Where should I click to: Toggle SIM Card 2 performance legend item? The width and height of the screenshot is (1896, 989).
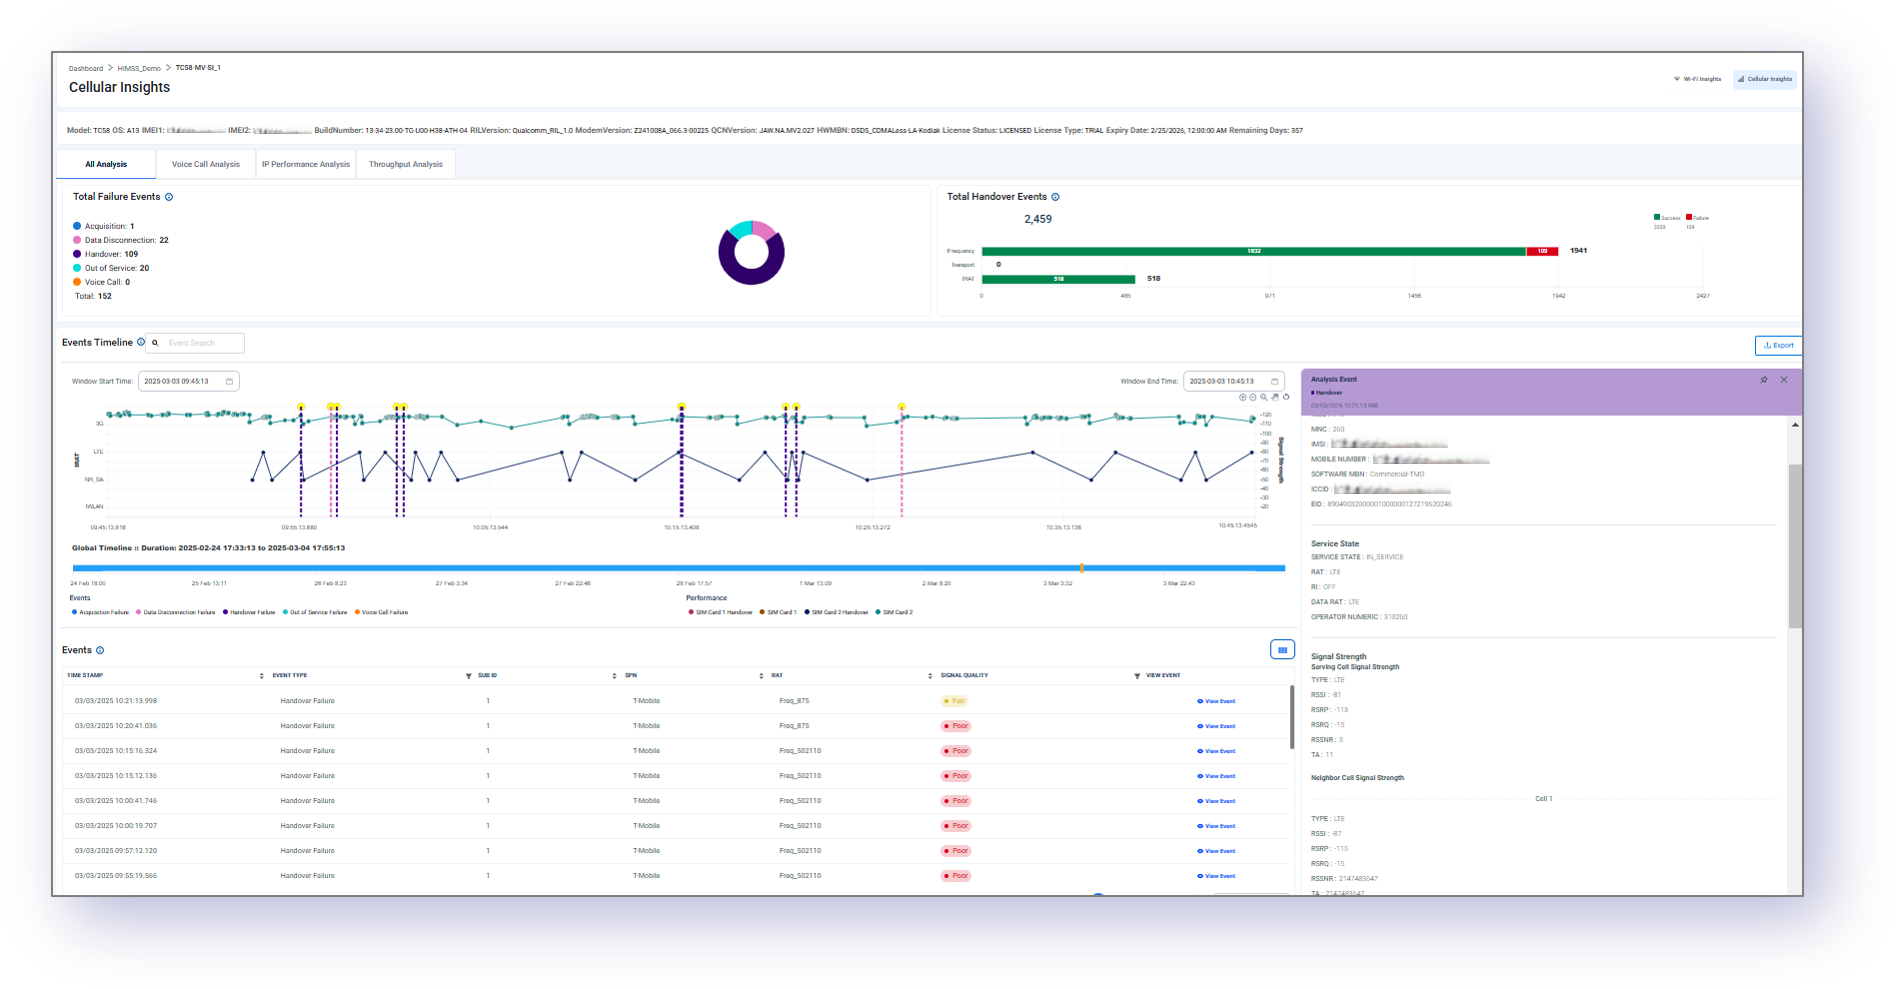click(x=894, y=612)
